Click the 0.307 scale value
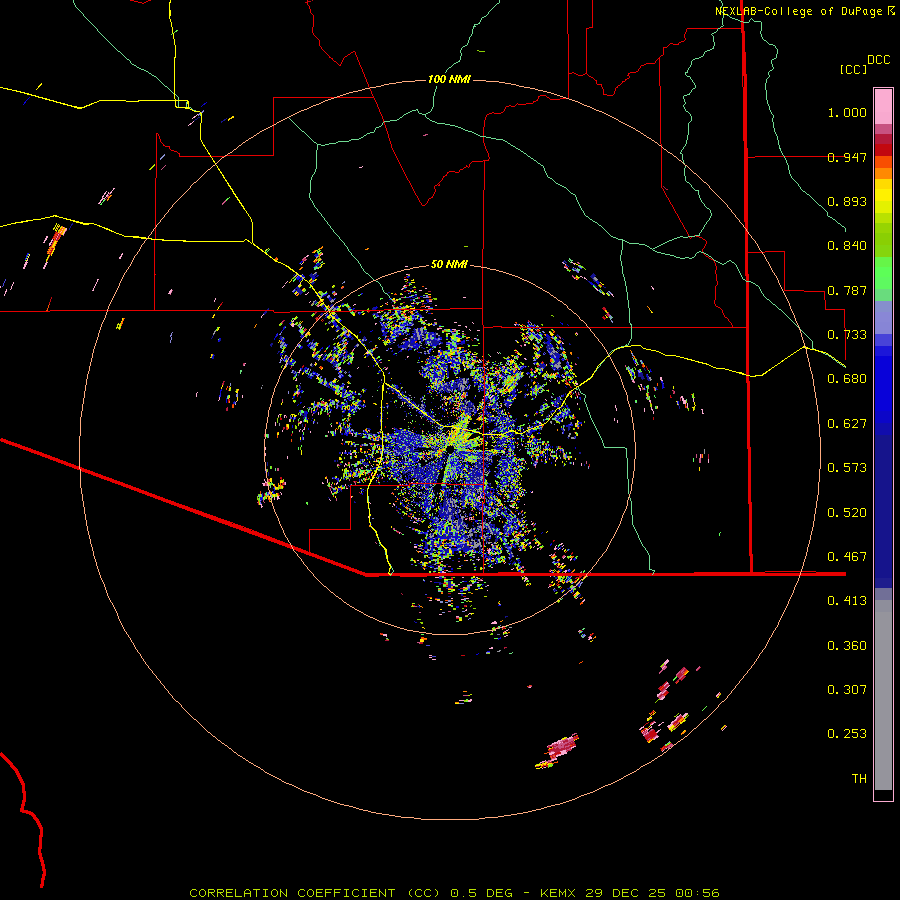This screenshot has height=900, width=900. point(847,690)
